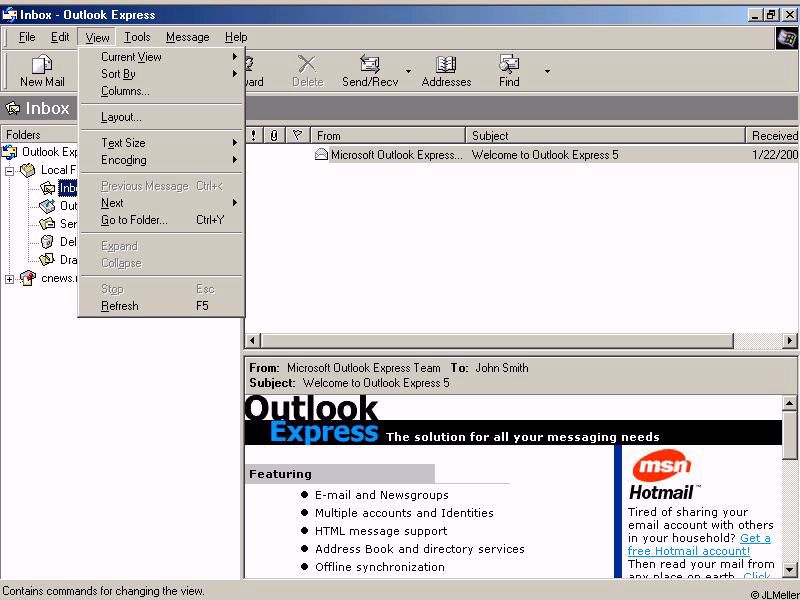Open the Tools menu
The width and height of the screenshot is (800, 600).
(x=137, y=37)
